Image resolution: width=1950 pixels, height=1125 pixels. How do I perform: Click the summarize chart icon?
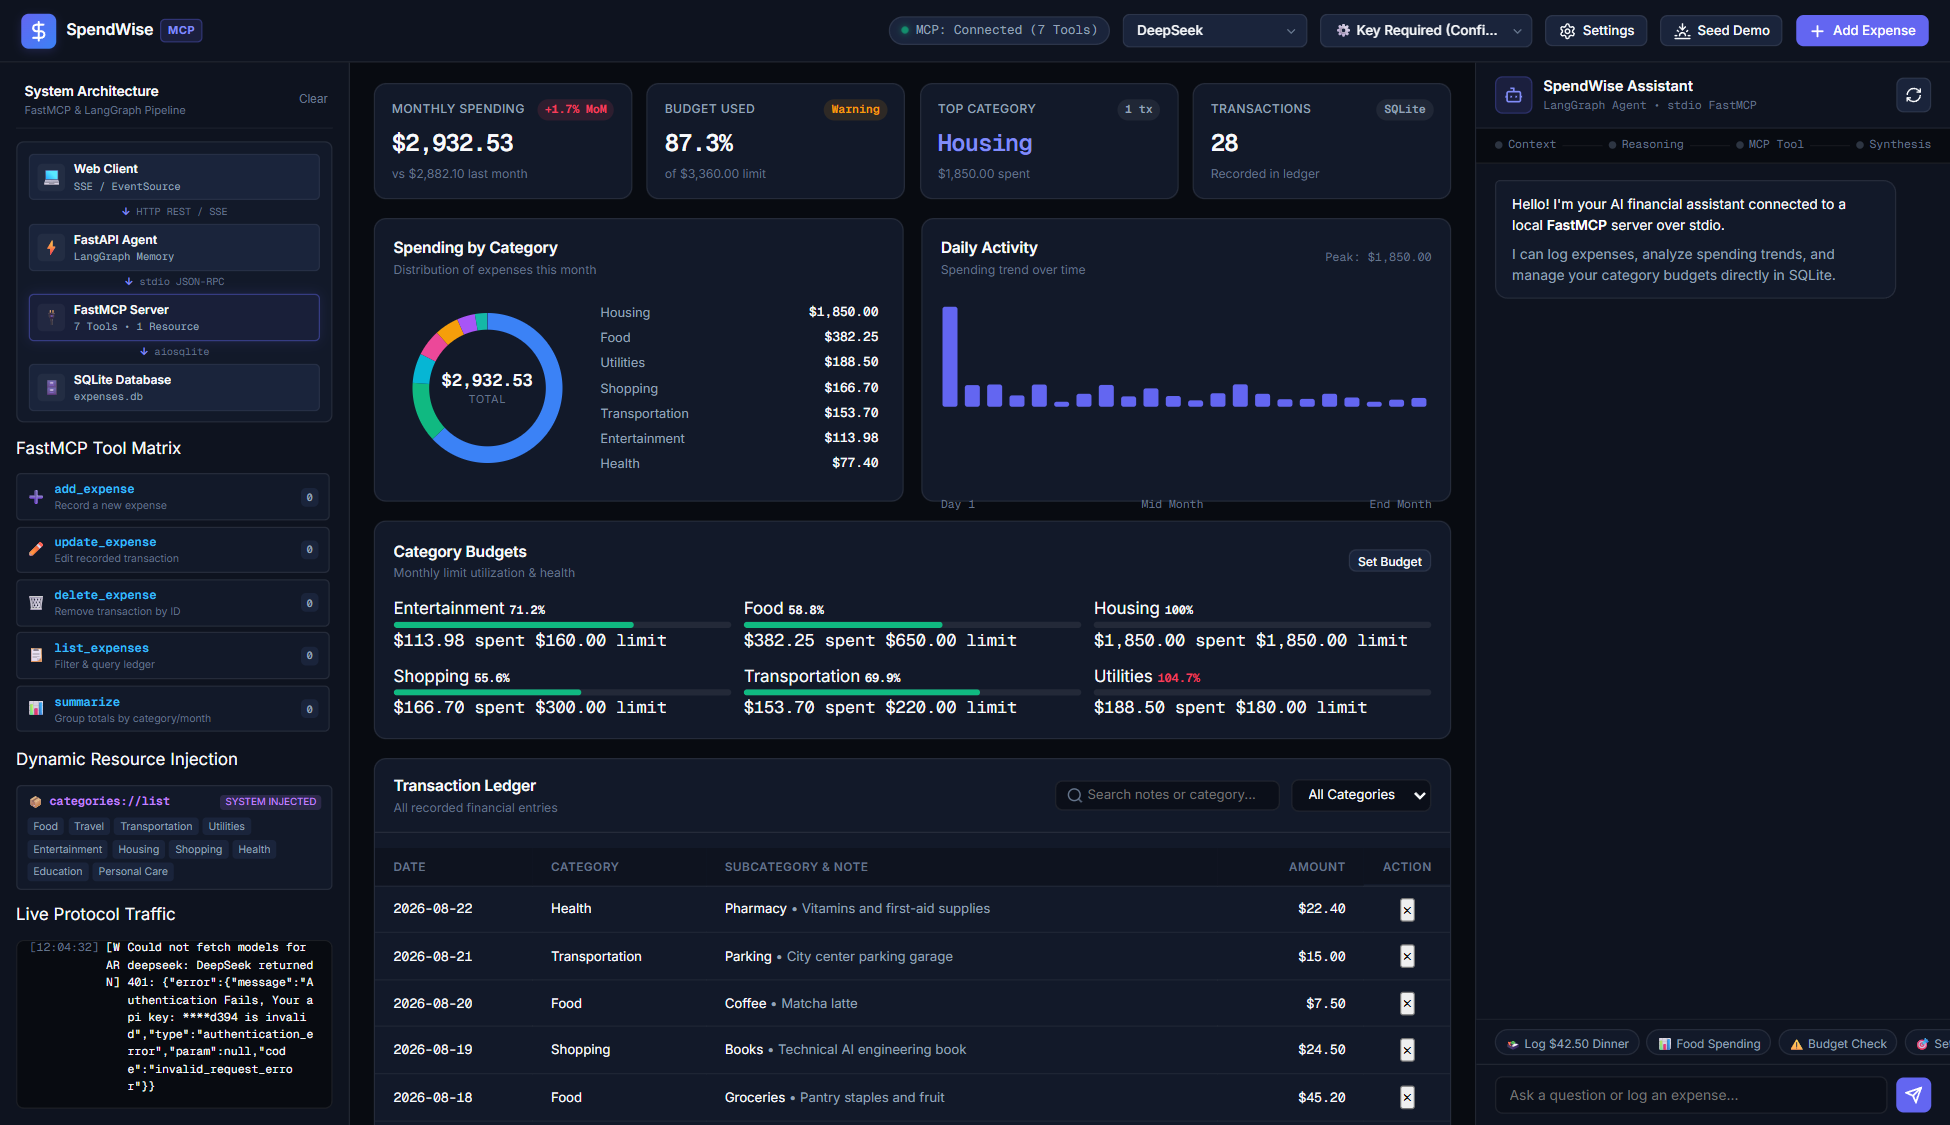[x=36, y=709]
